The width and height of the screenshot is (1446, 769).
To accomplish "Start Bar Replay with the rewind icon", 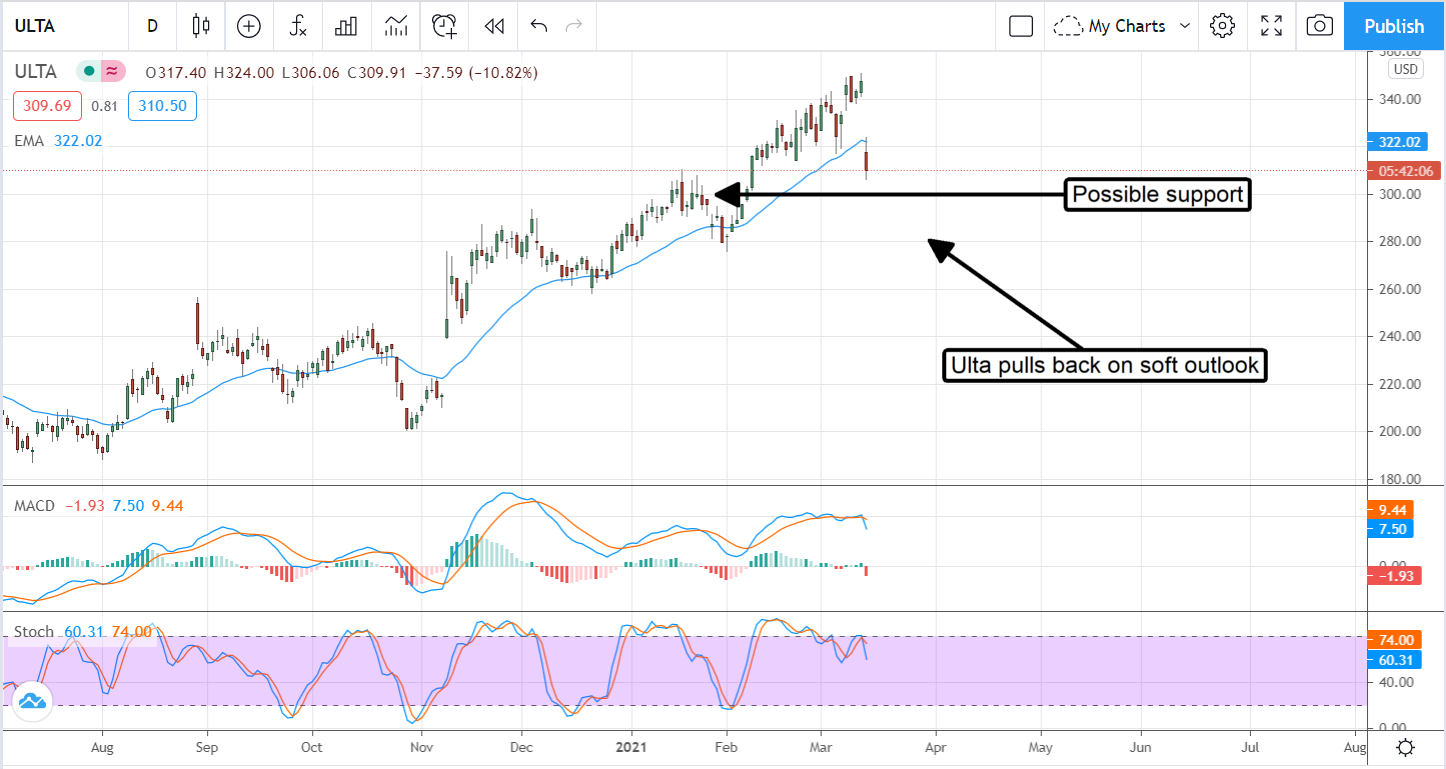I will click(493, 26).
